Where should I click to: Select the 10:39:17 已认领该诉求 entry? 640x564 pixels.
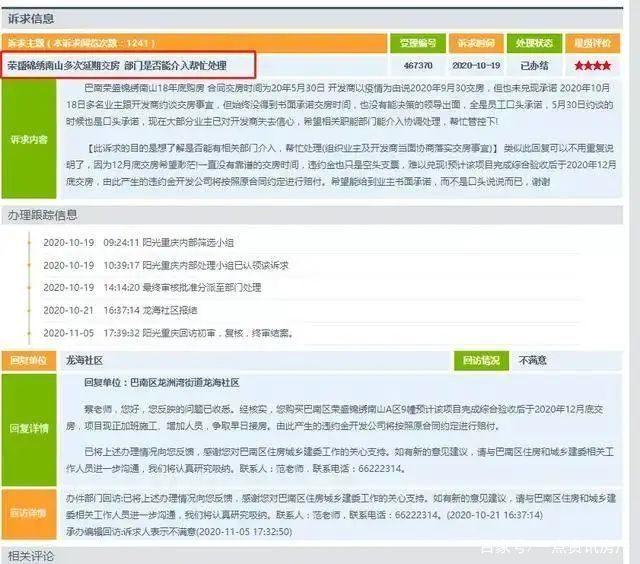[x=166, y=266]
